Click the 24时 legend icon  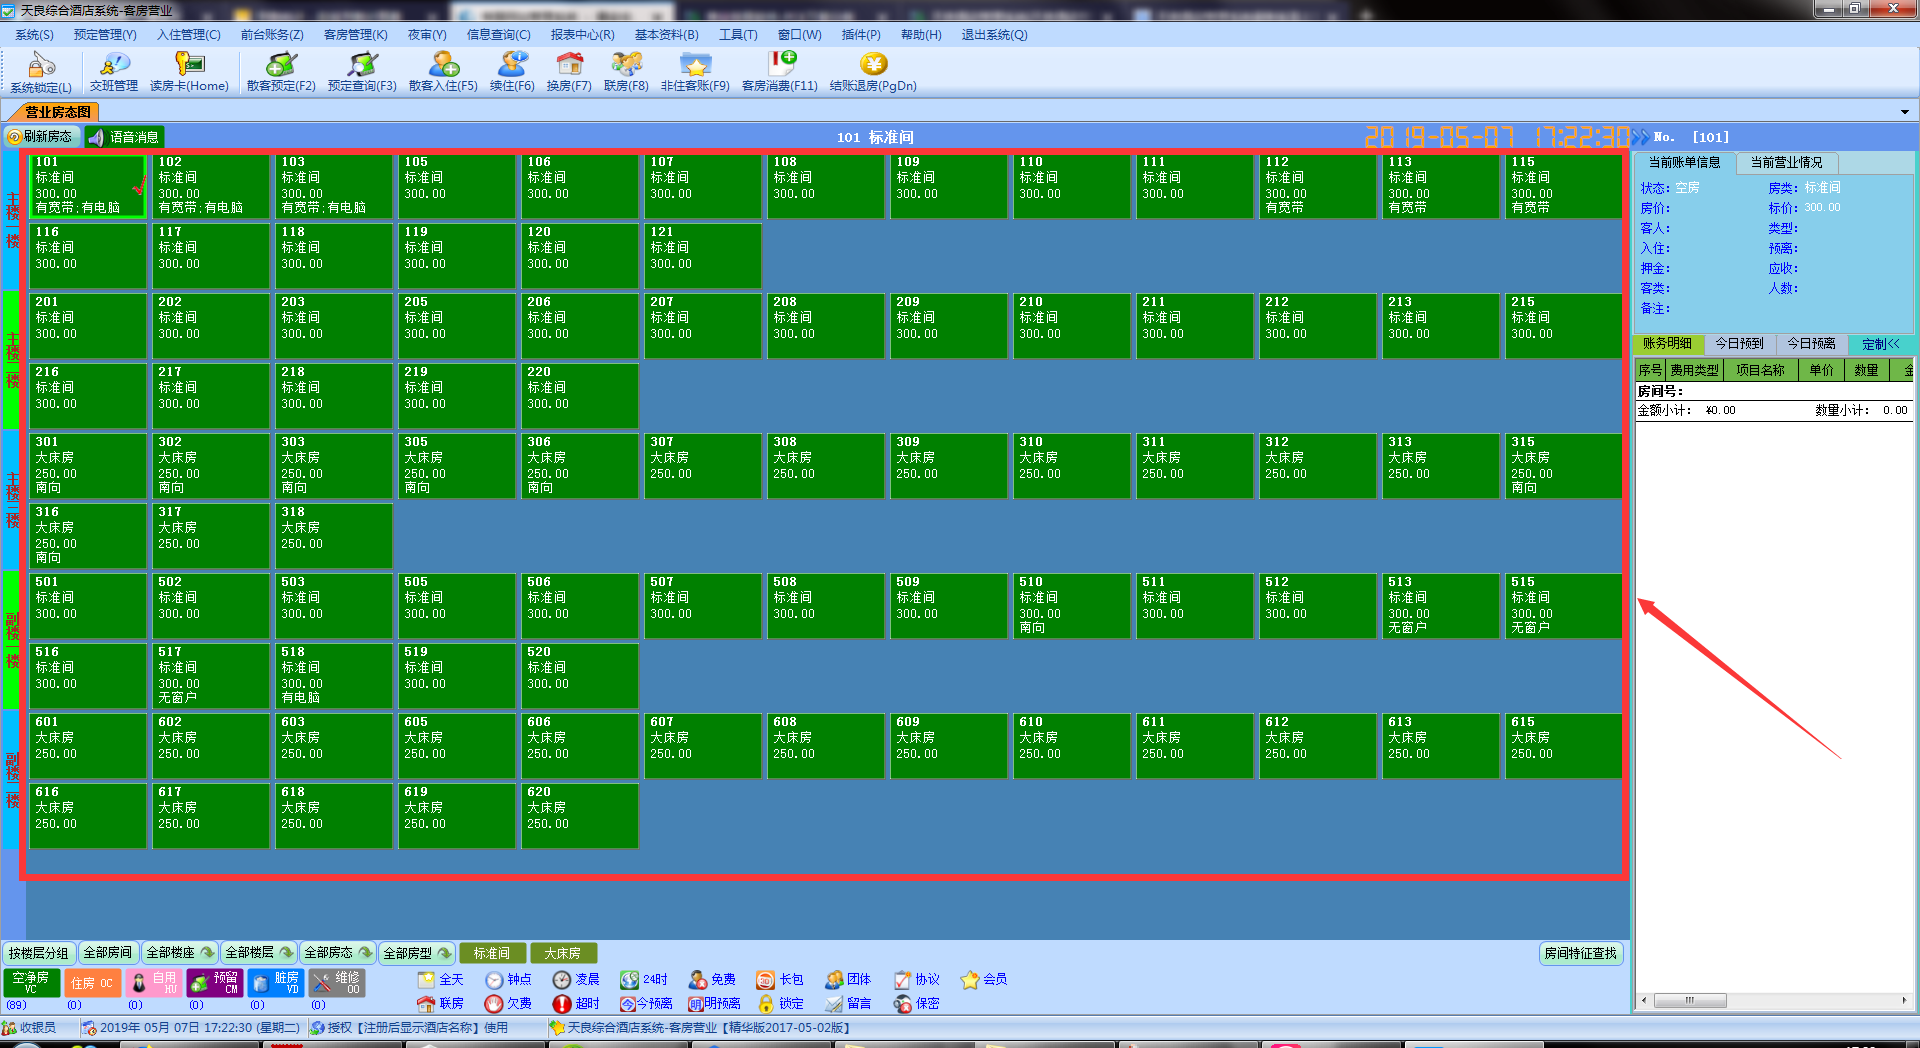coord(630,980)
